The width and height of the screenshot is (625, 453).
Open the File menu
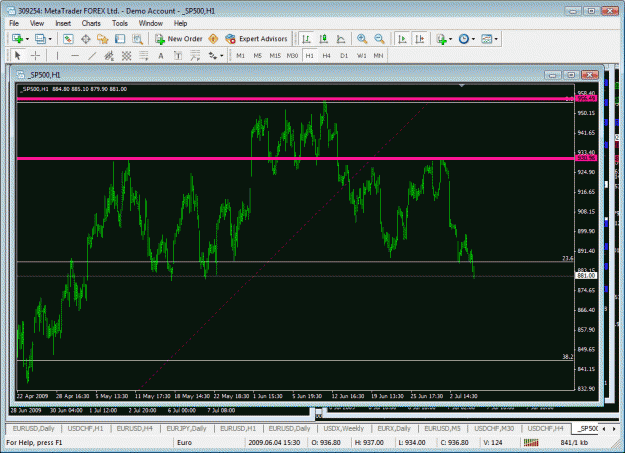point(14,23)
